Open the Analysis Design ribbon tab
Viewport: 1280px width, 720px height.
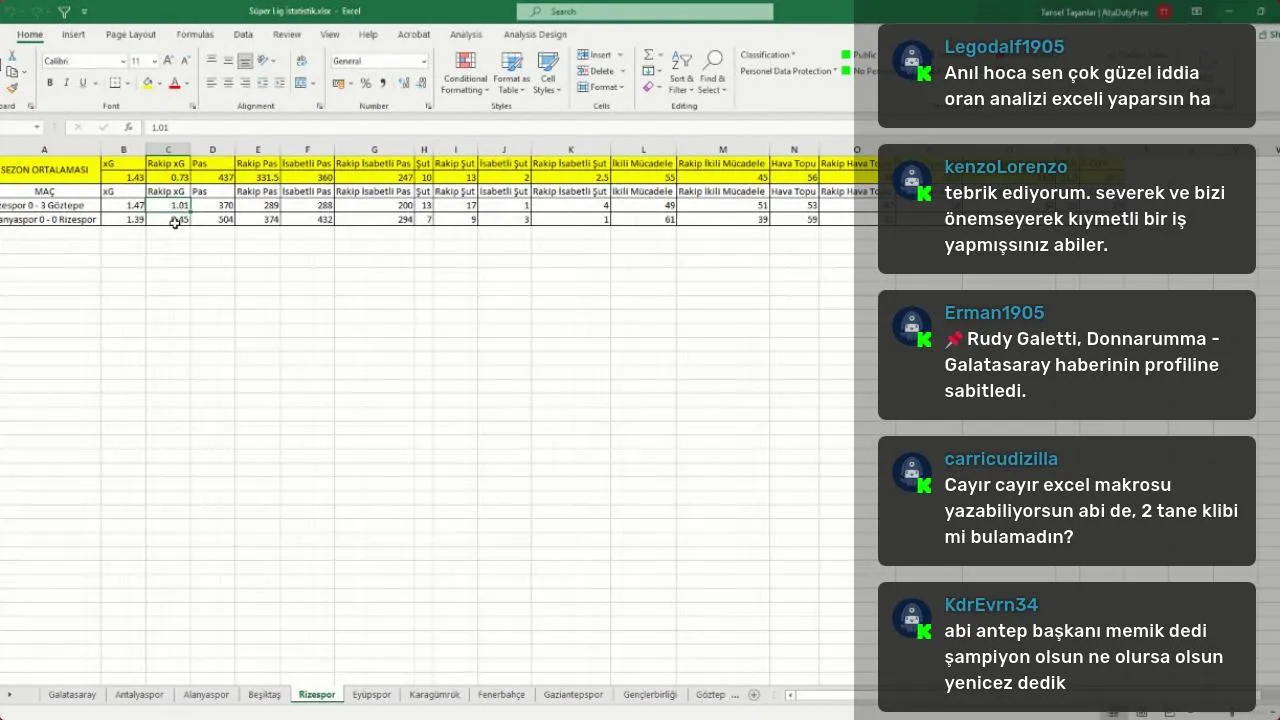535,34
